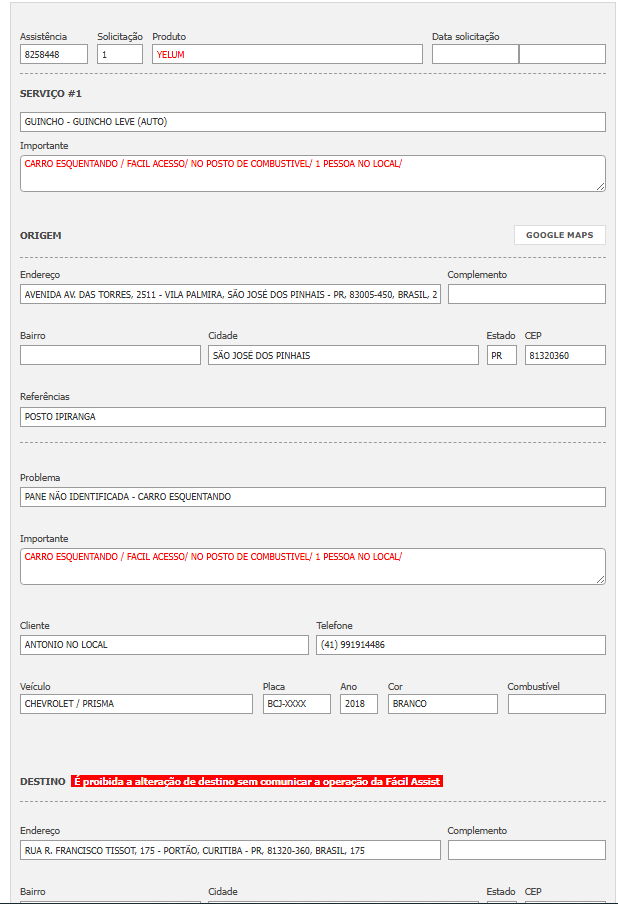
Task: Click the Telefone field with (41) 991914486
Action: (x=460, y=645)
